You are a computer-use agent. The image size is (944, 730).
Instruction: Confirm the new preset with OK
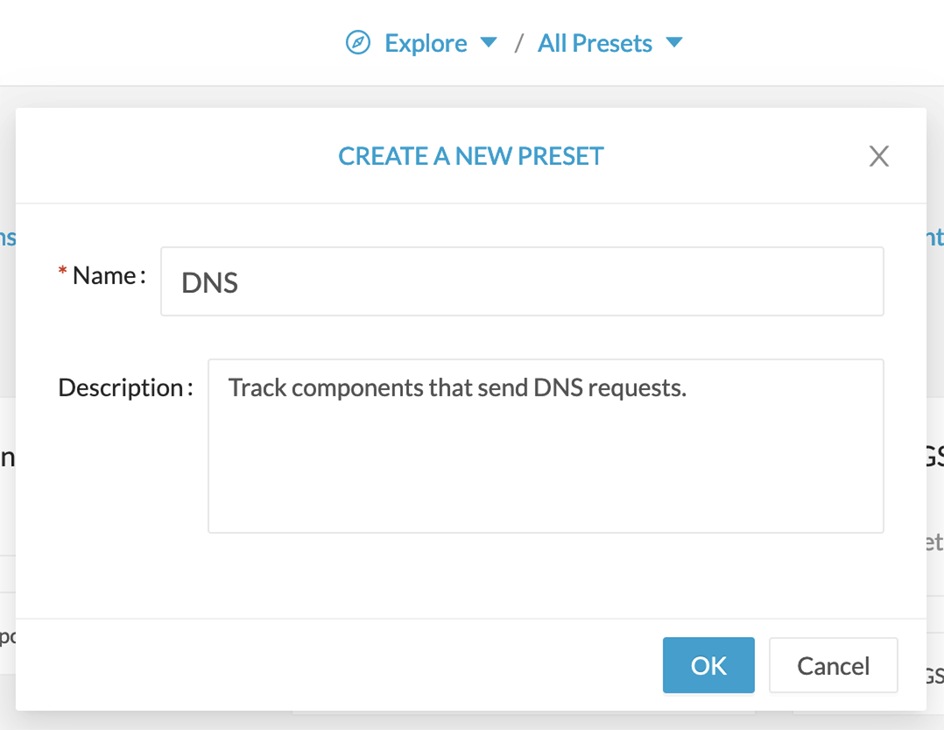coord(708,665)
